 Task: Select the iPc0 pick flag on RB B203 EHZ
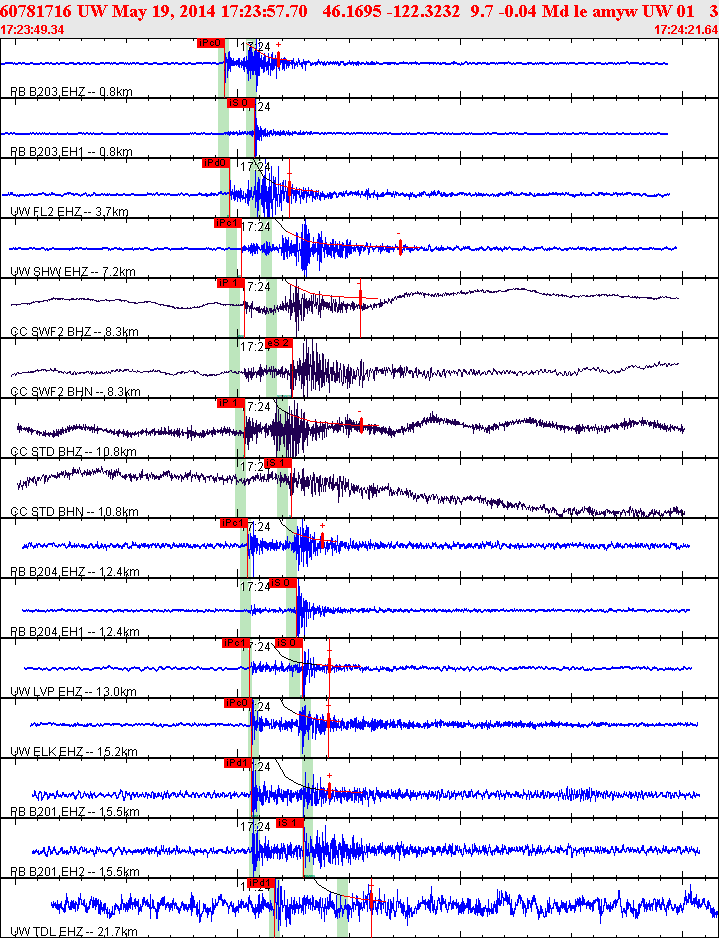pyautogui.click(x=211, y=42)
